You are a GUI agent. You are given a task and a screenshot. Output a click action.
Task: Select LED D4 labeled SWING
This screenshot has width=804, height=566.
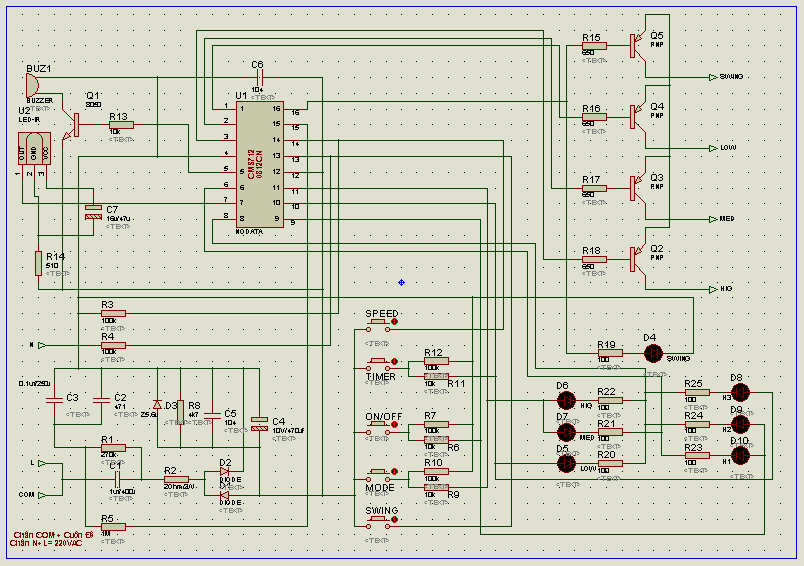coord(653,353)
